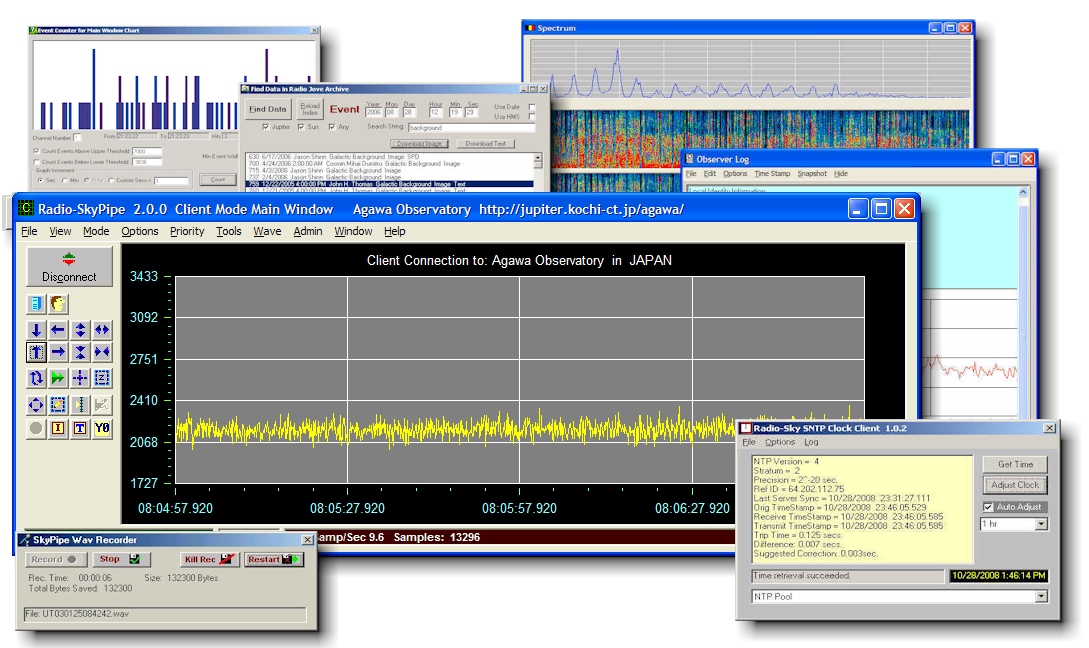The height and width of the screenshot is (648, 1089).
Task: Click the green fast-forward arrows icon
Action: point(58,378)
